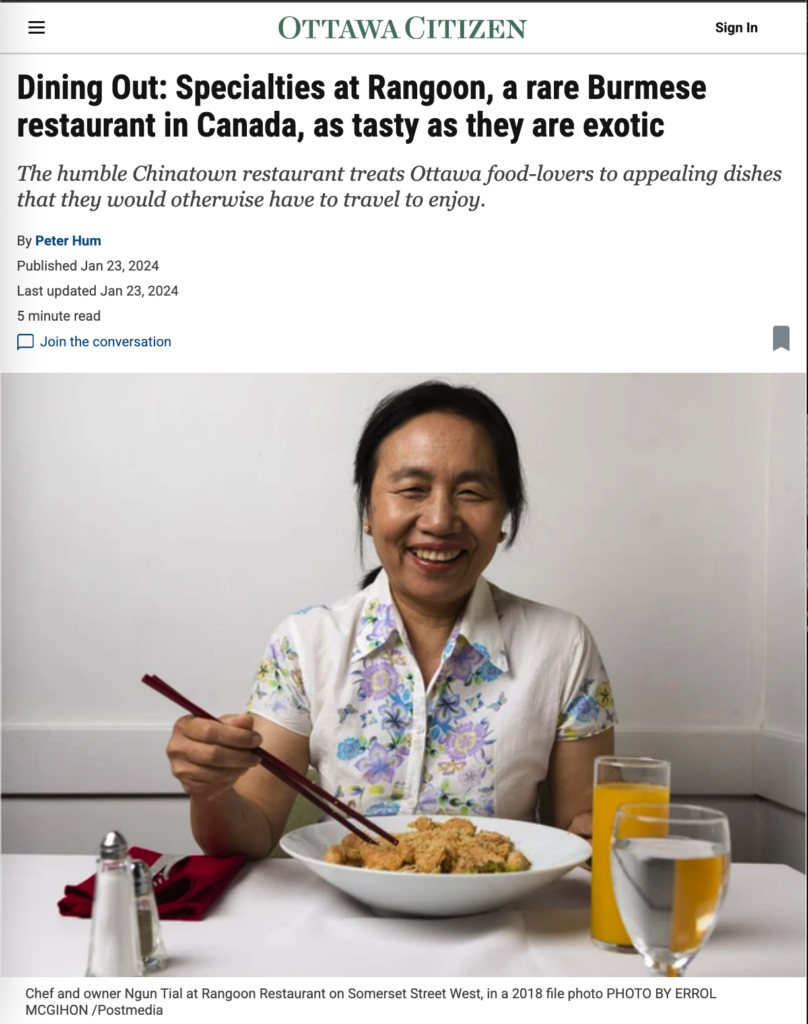
Task: Click the red napkin on the table
Action: pyautogui.click(x=152, y=884)
